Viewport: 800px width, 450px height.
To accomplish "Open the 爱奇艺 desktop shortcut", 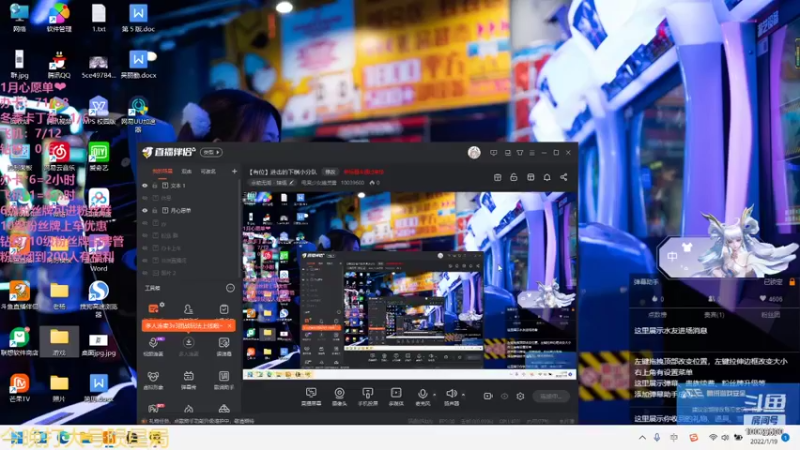I will (98, 157).
